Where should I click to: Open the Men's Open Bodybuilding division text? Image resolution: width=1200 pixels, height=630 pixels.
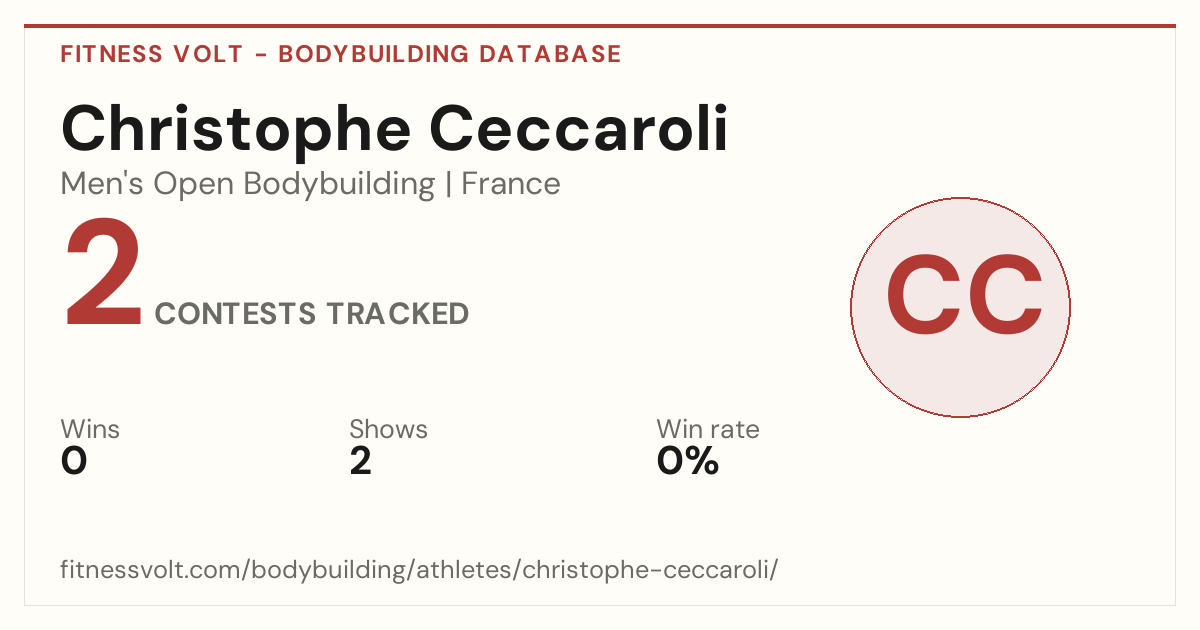pyautogui.click(x=248, y=184)
